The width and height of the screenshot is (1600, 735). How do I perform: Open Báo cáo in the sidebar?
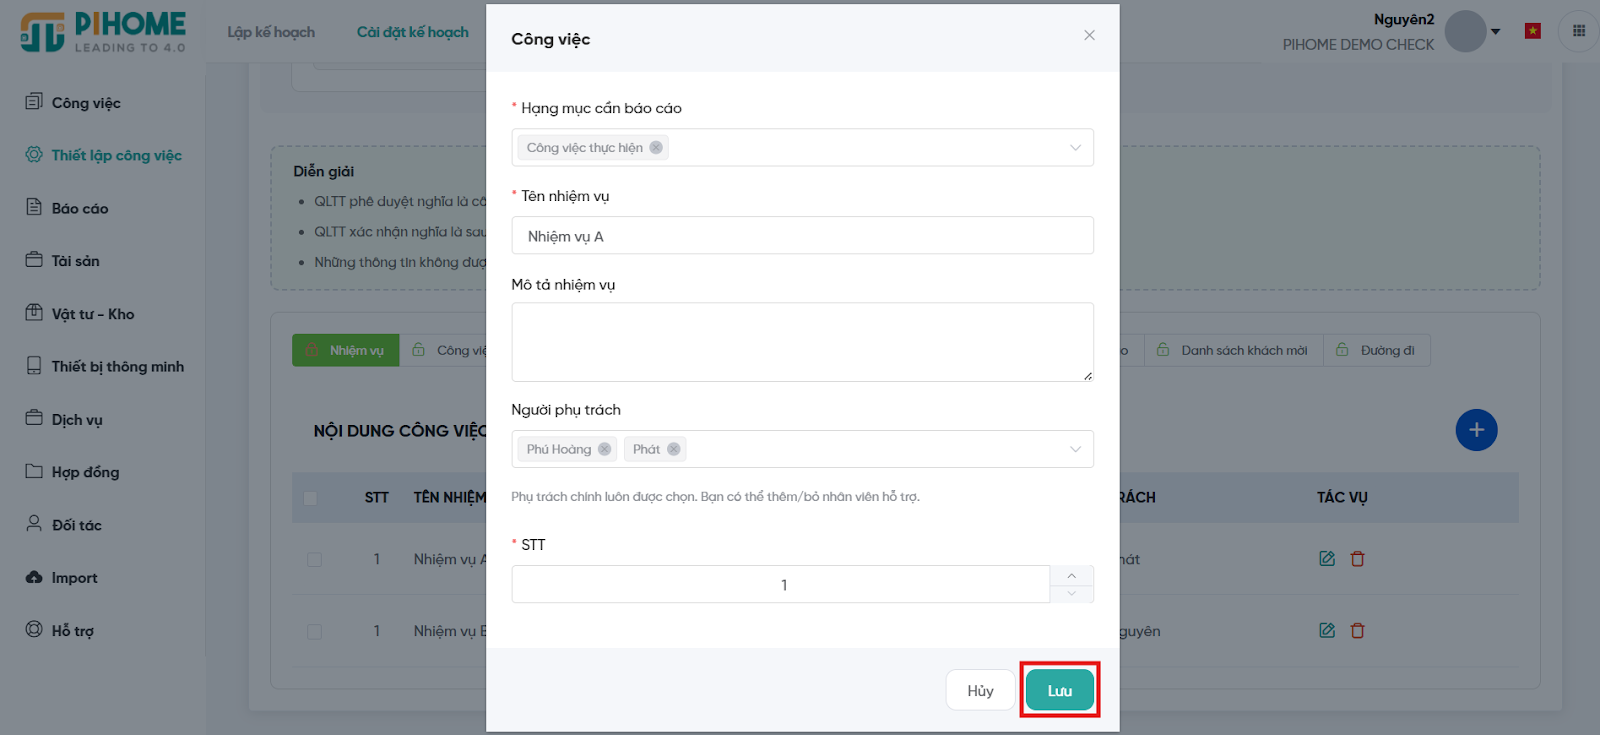[80, 208]
